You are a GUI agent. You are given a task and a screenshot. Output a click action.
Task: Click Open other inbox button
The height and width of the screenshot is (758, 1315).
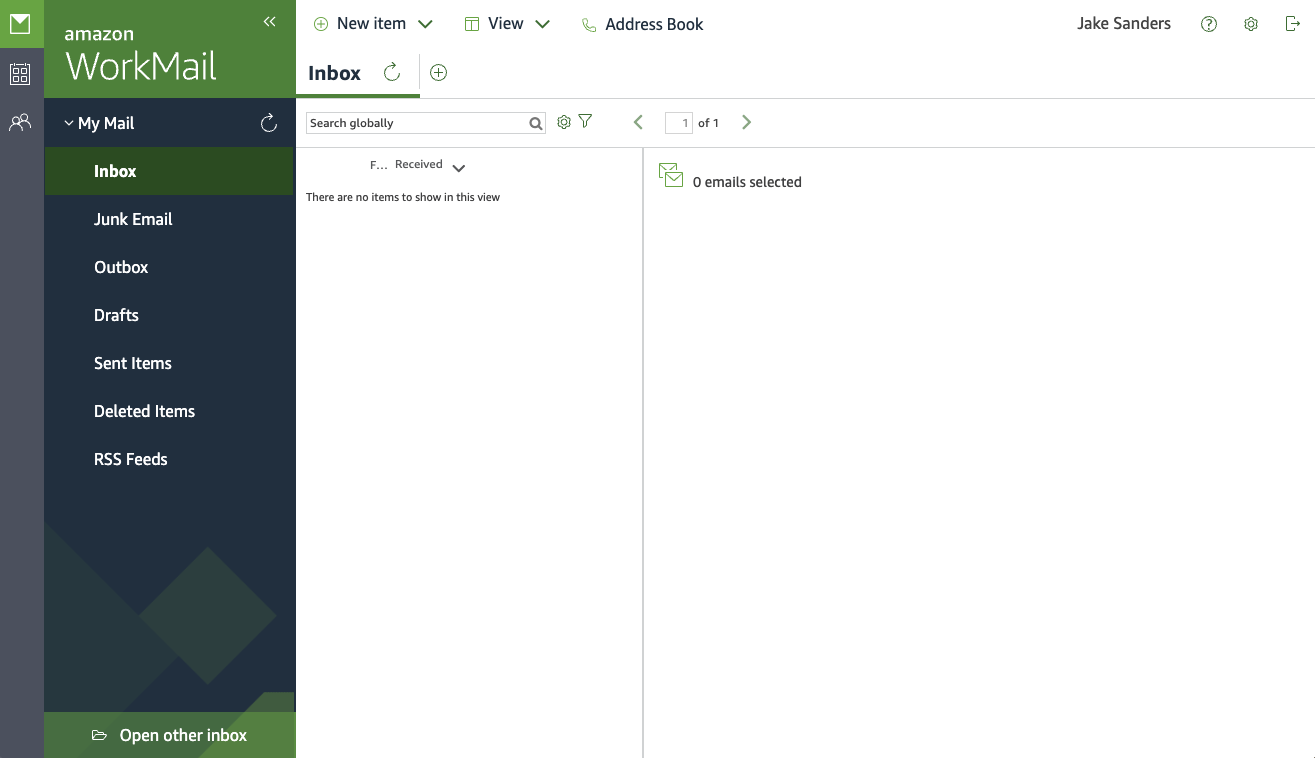click(170, 735)
